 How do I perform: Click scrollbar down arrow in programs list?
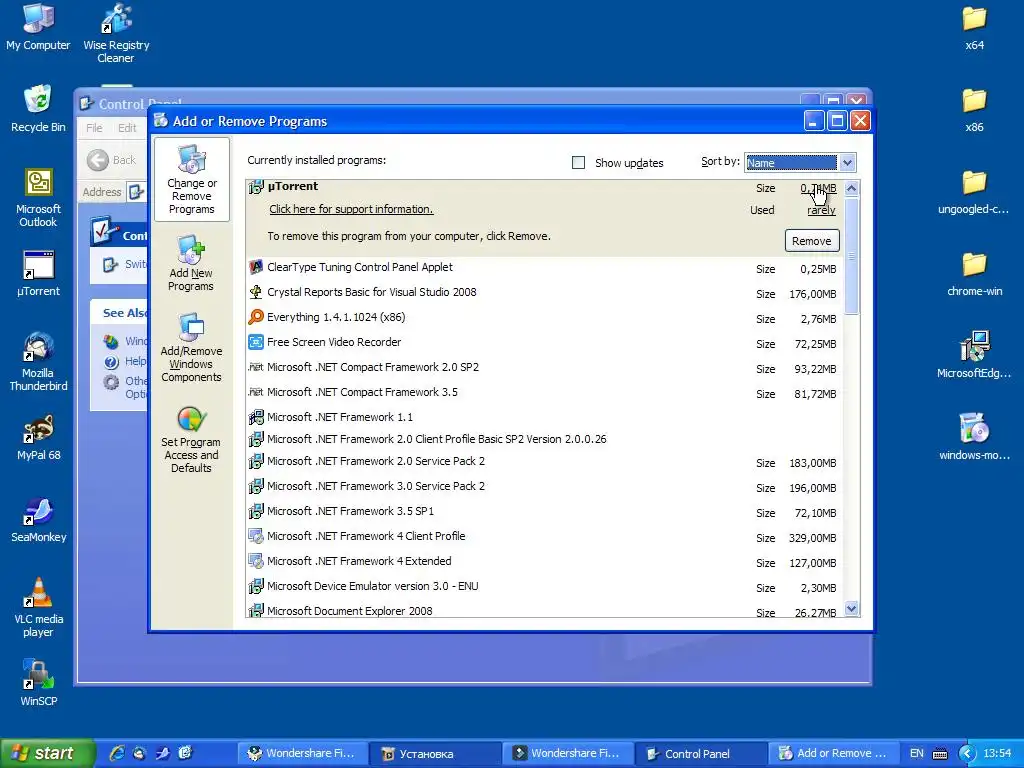coord(851,609)
